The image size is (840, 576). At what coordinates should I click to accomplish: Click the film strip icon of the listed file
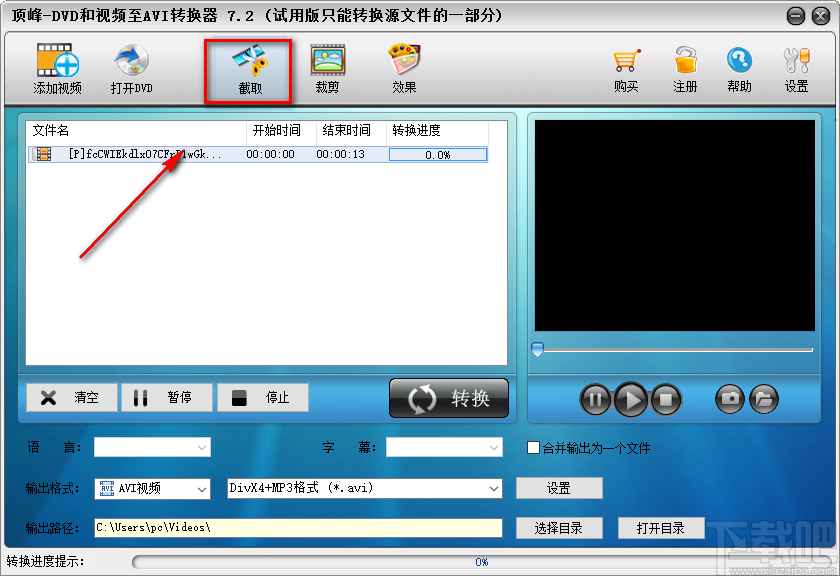point(42,154)
